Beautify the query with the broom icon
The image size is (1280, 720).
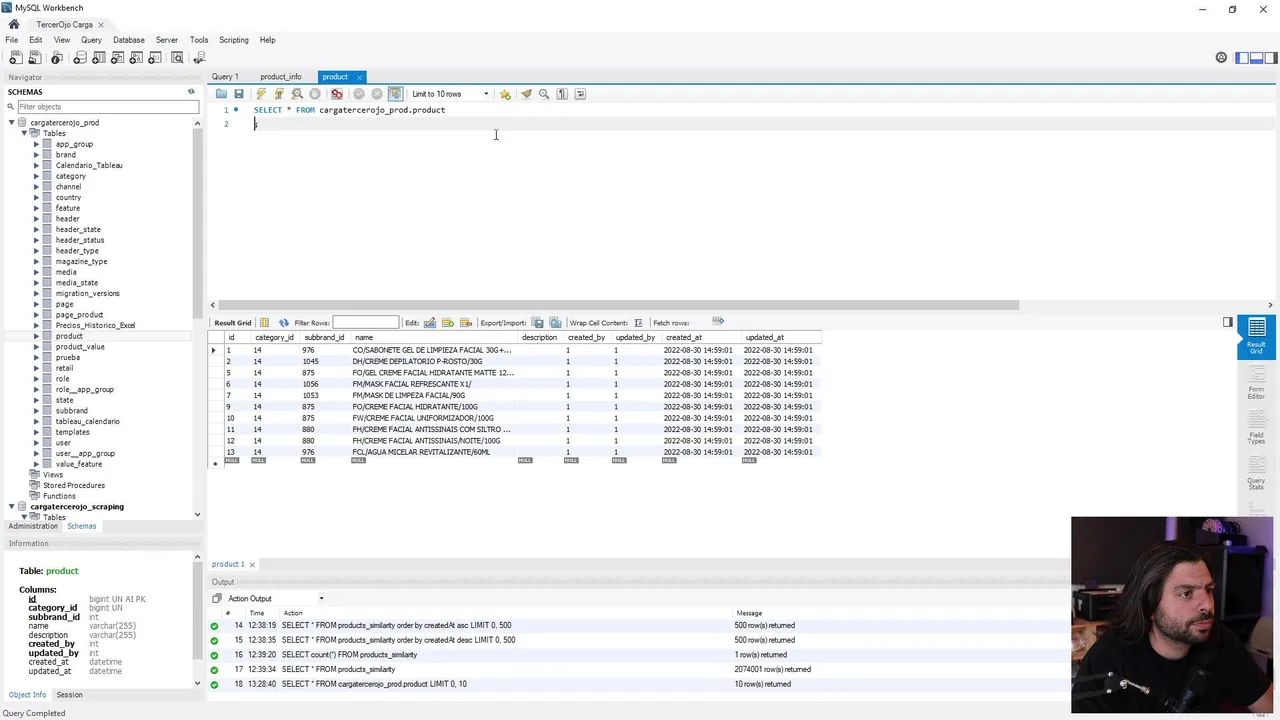526,94
